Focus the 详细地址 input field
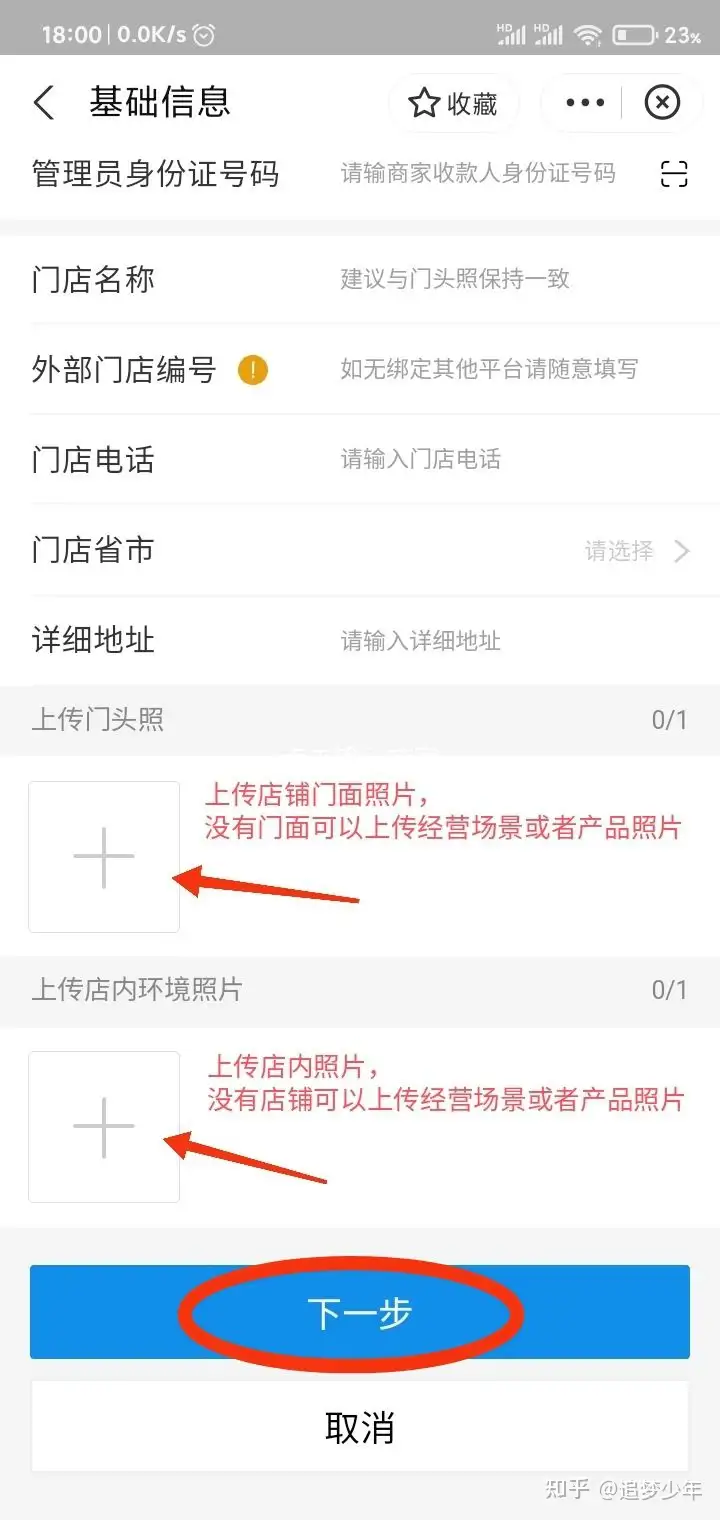This screenshot has height=1520, width=720. [516, 641]
